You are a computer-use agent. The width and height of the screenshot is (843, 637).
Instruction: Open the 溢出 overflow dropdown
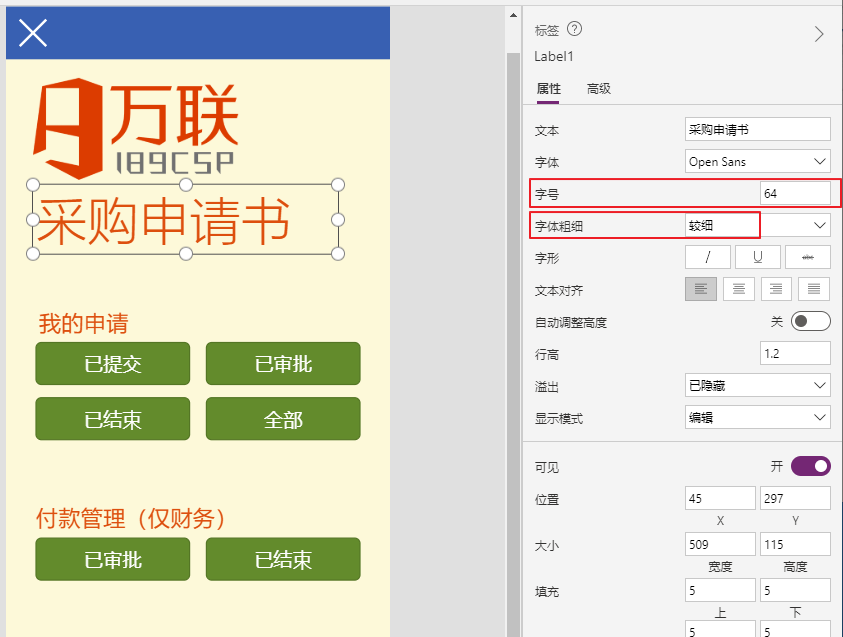758,385
